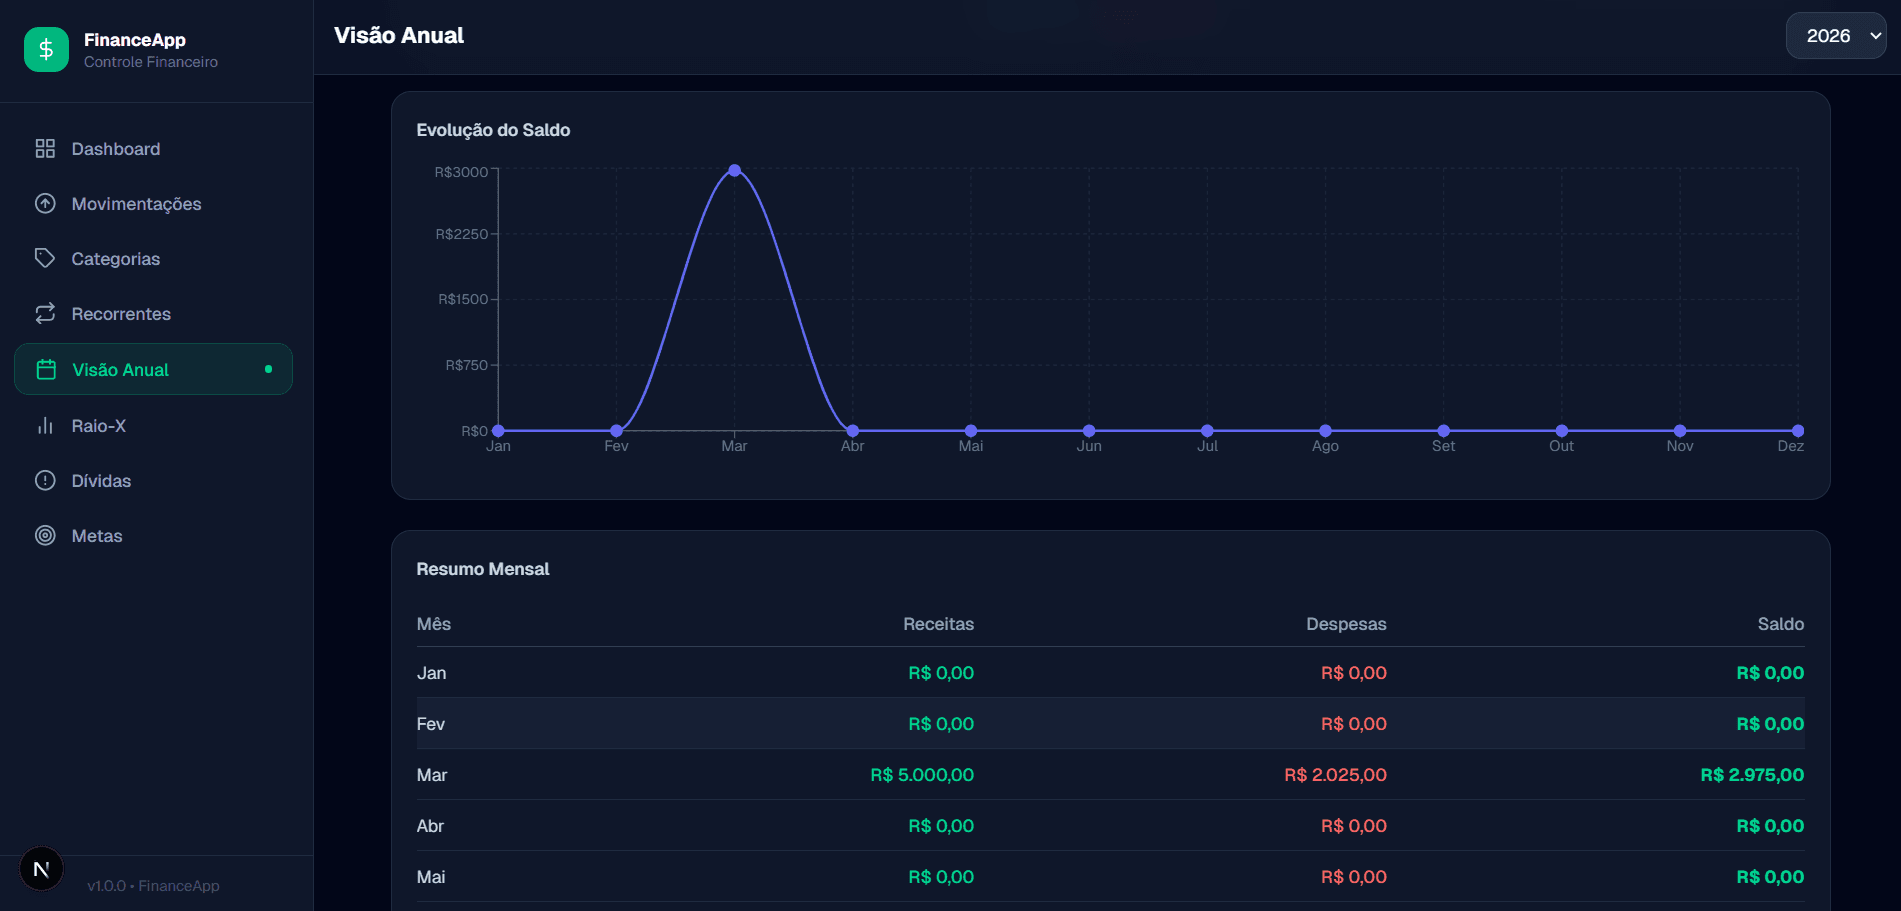Click the Raio-X bar chart icon
Image resolution: width=1901 pixels, height=911 pixels.
(x=45, y=426)
